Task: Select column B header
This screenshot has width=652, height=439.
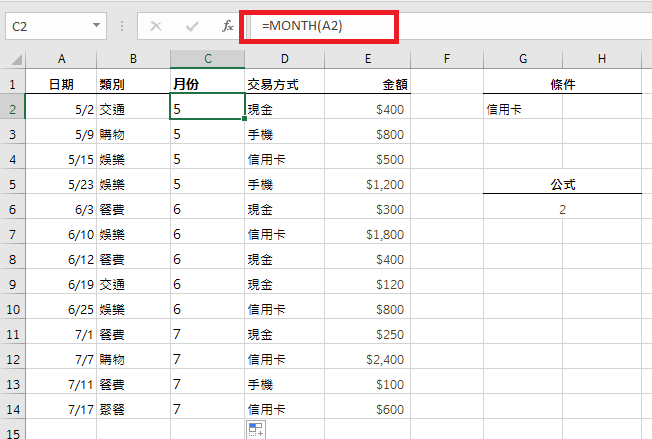Action: click(x=133, y=59)
